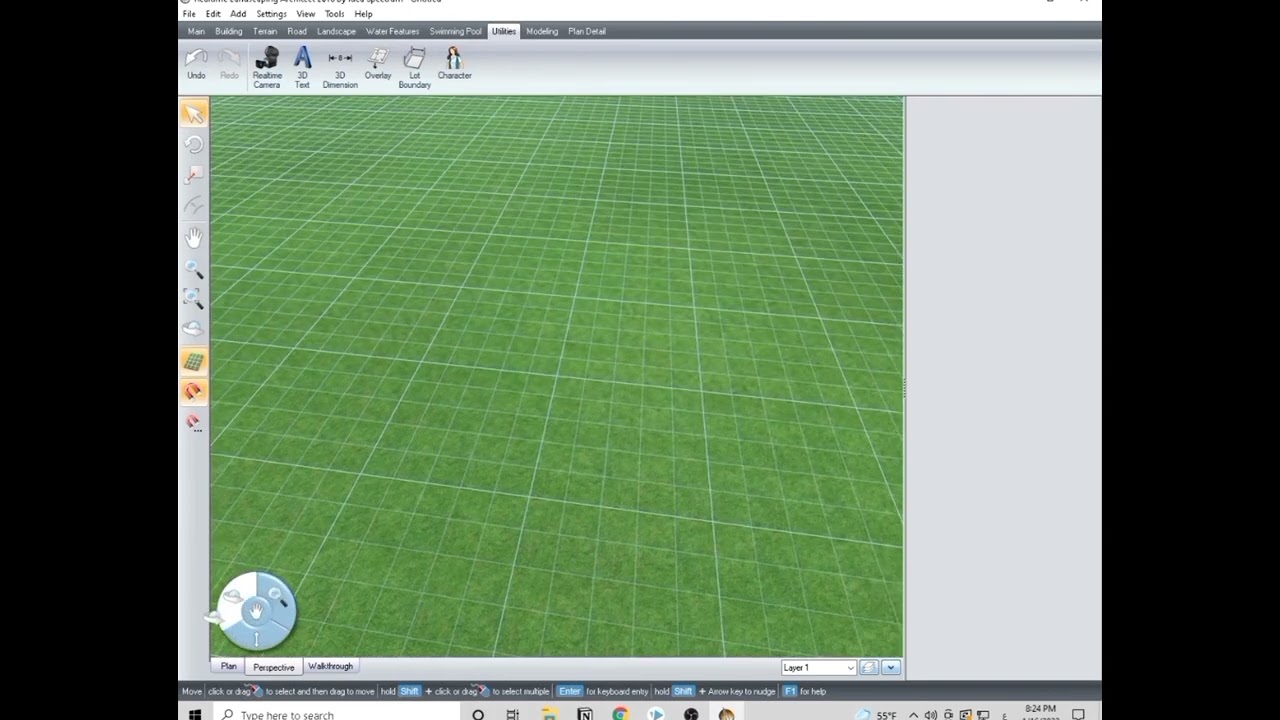Choose the edit points tool
The height and width of the screenshot is (720, 1280).
194,175
